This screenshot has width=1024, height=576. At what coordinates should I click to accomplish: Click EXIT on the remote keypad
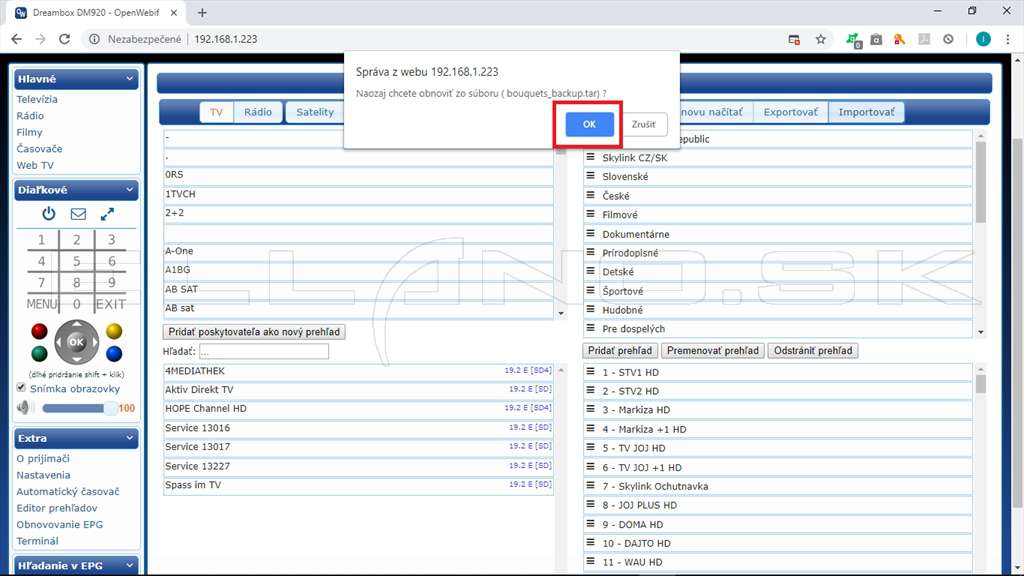(111, 304)
